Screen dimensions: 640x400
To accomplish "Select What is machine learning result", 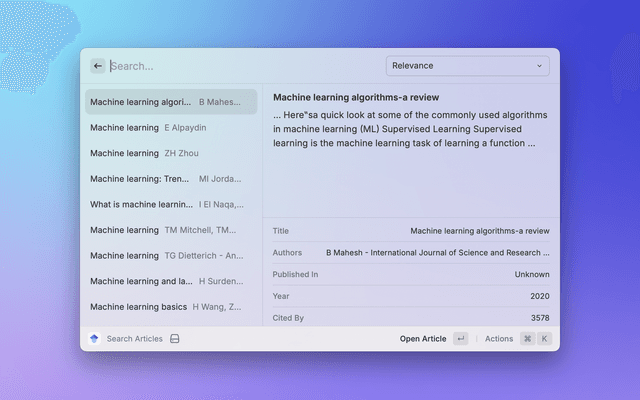I will (x=171, y=204).
